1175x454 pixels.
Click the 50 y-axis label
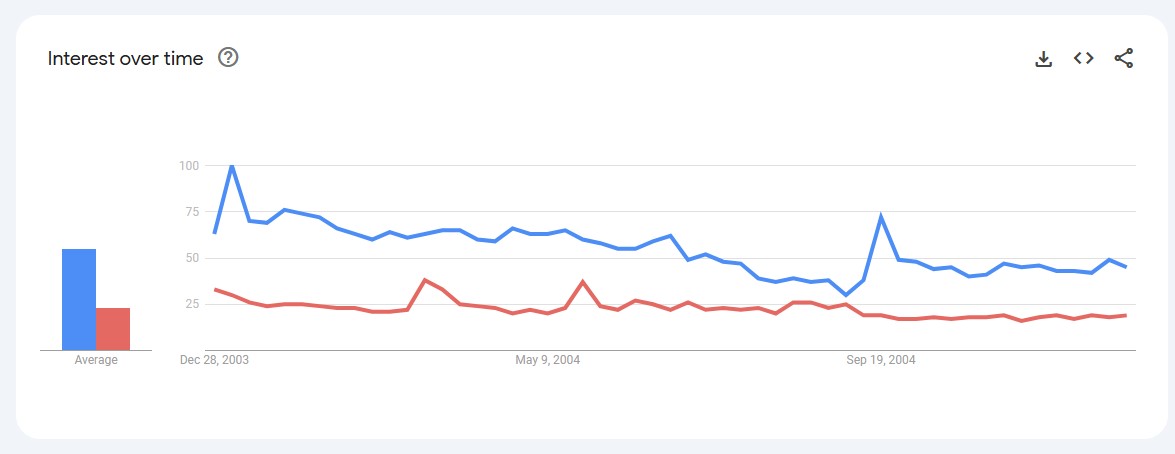tap(192, 258)
